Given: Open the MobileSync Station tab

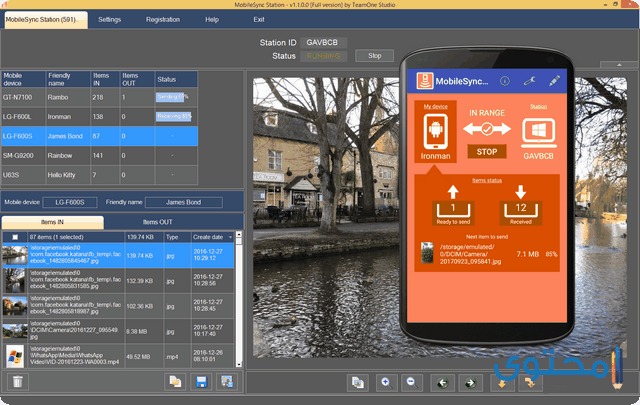Looking at the screenshot, I should click(x=46, y=20).
